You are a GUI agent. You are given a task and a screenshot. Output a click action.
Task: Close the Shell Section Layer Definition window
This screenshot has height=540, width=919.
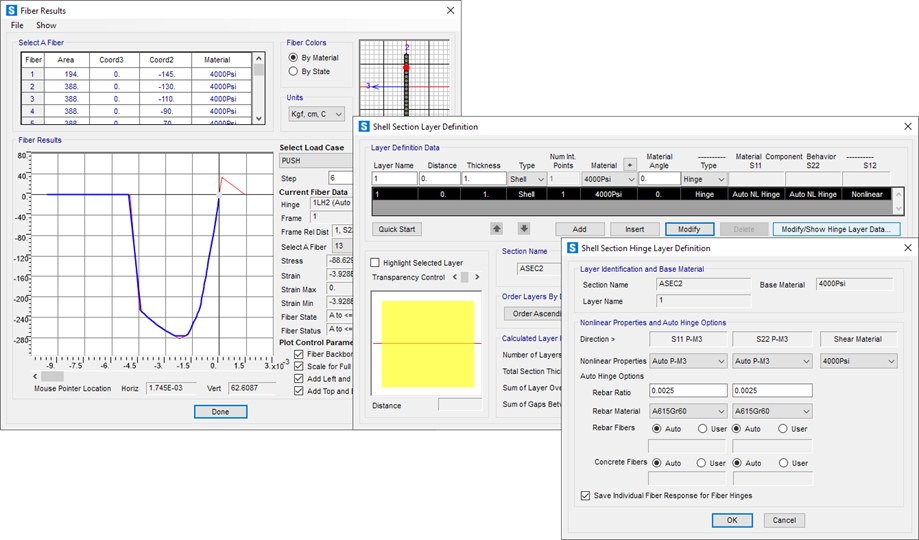tap(907, 126)
